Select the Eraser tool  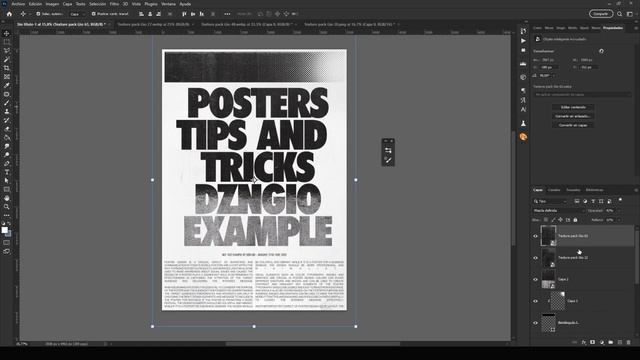point(7,129)
